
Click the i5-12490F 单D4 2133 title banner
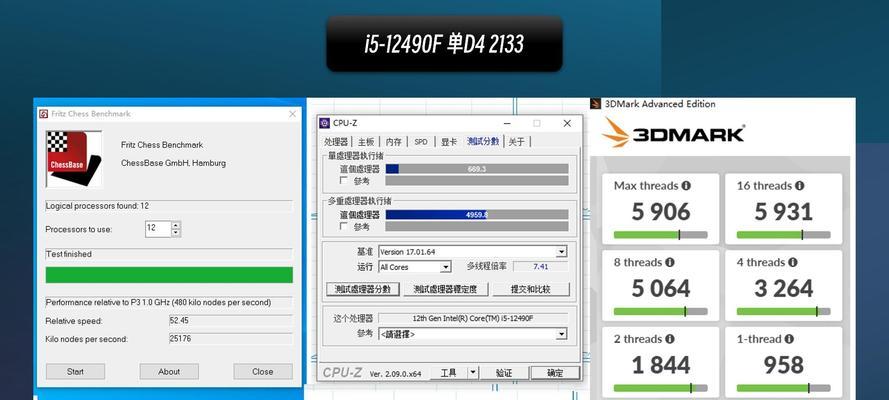(x=444, y=44)
